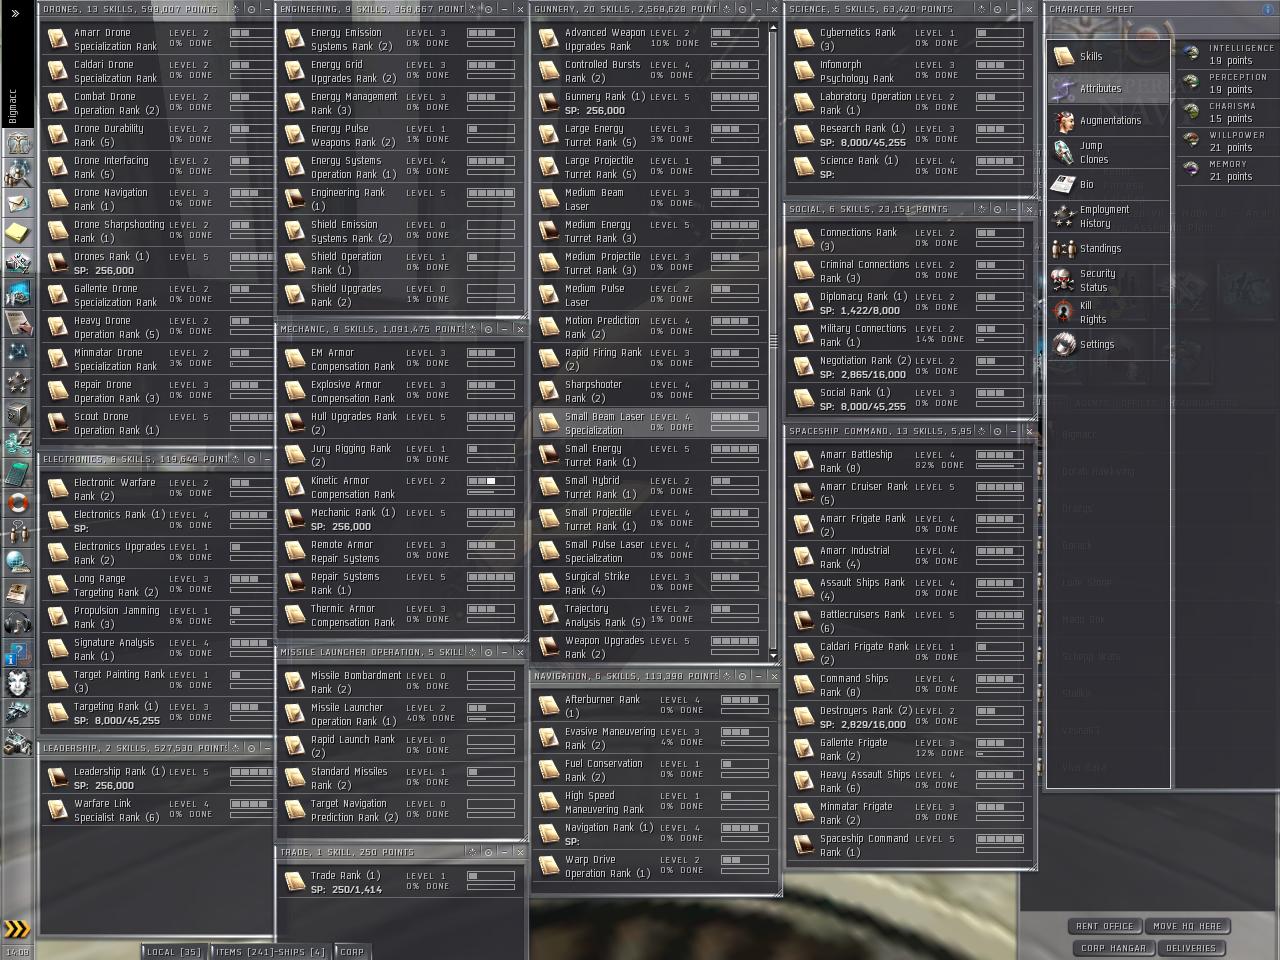Toggle the circle pin on the Social window header
Screen dimensions: 1280x960
997,209
